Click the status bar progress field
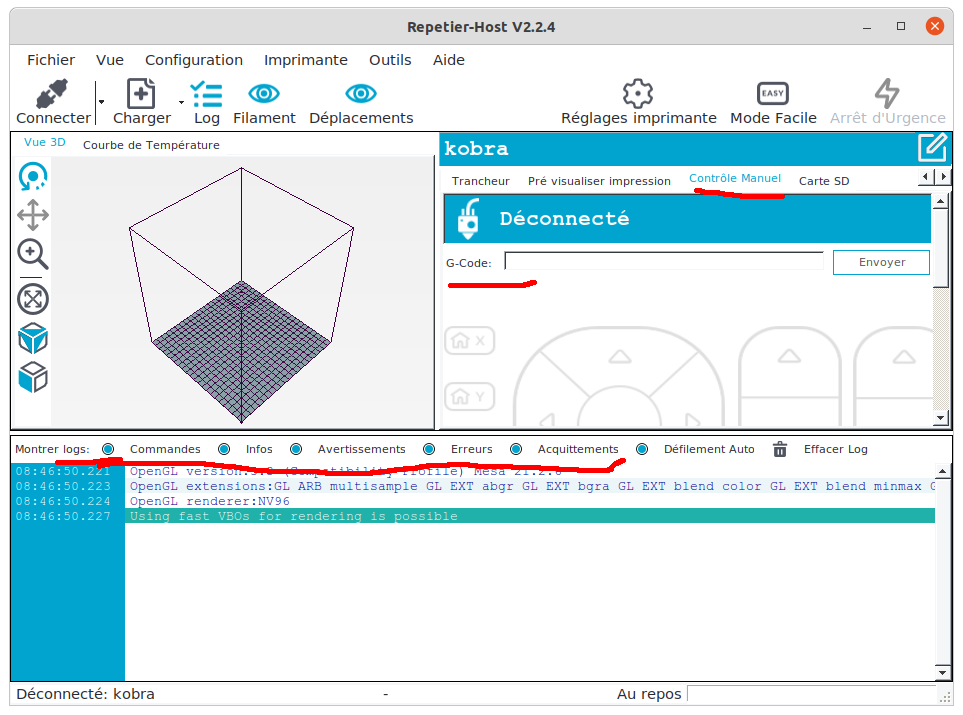 813,694
